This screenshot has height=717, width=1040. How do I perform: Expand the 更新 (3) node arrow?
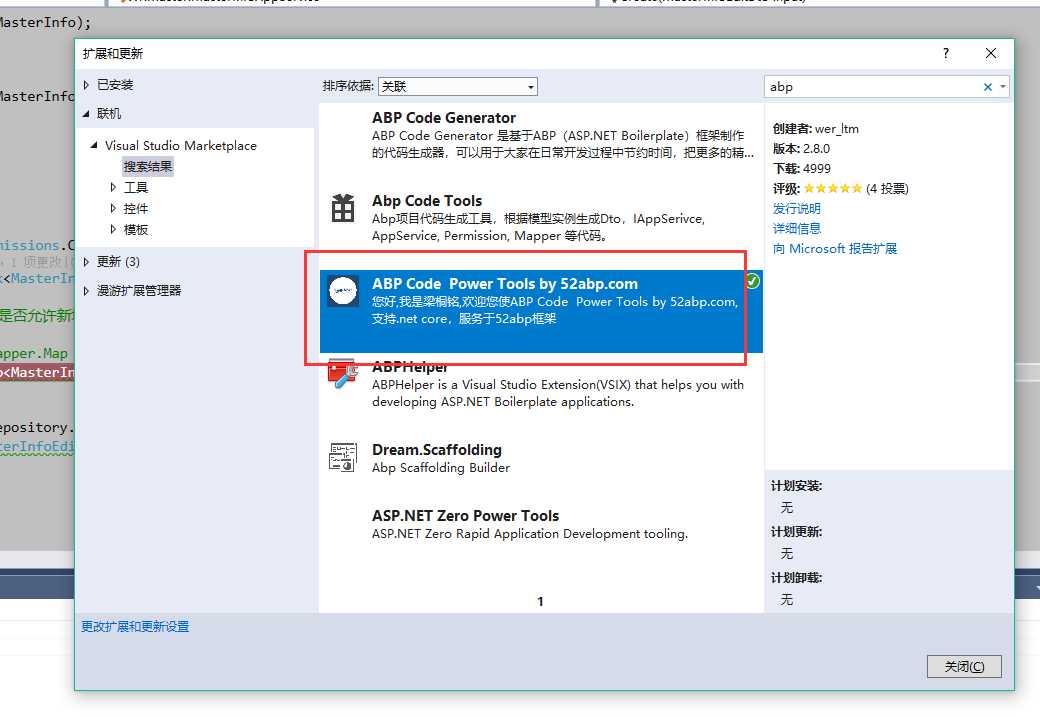tap(86, 262)
